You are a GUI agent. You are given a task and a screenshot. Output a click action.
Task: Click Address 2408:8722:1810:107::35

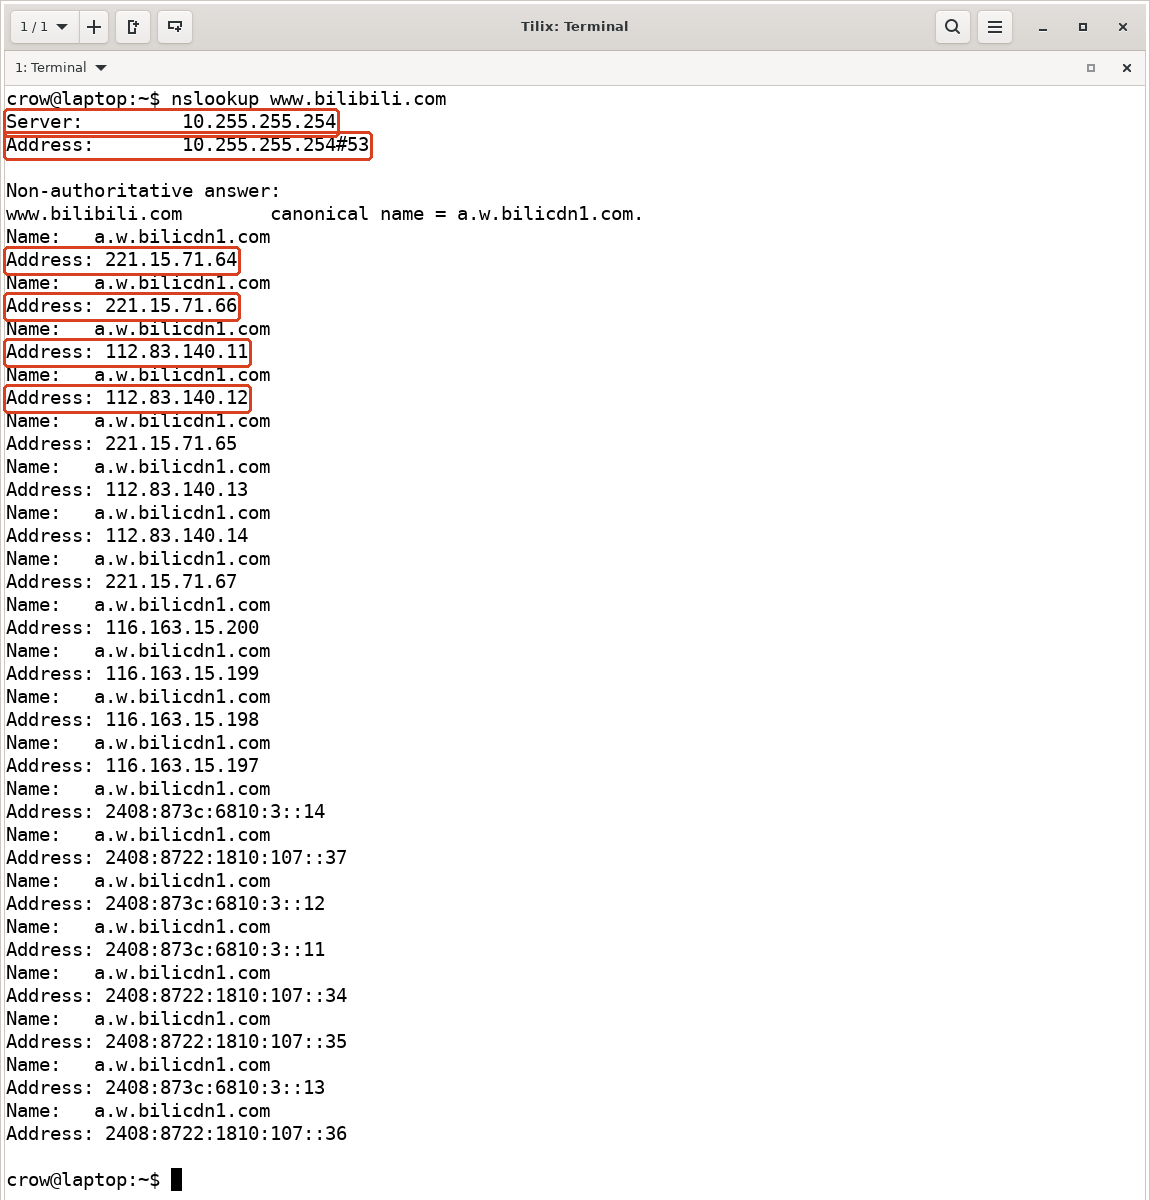177,1042
